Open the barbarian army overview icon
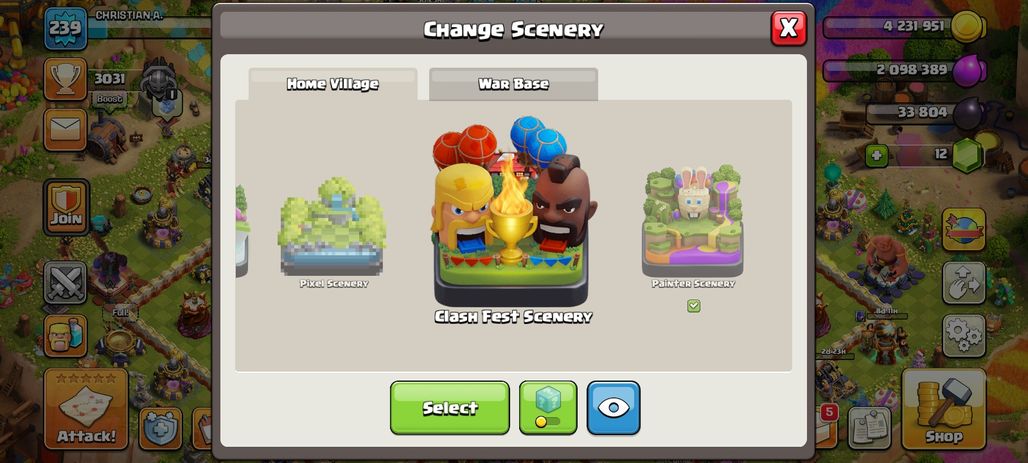 click(x=66, y=336)
